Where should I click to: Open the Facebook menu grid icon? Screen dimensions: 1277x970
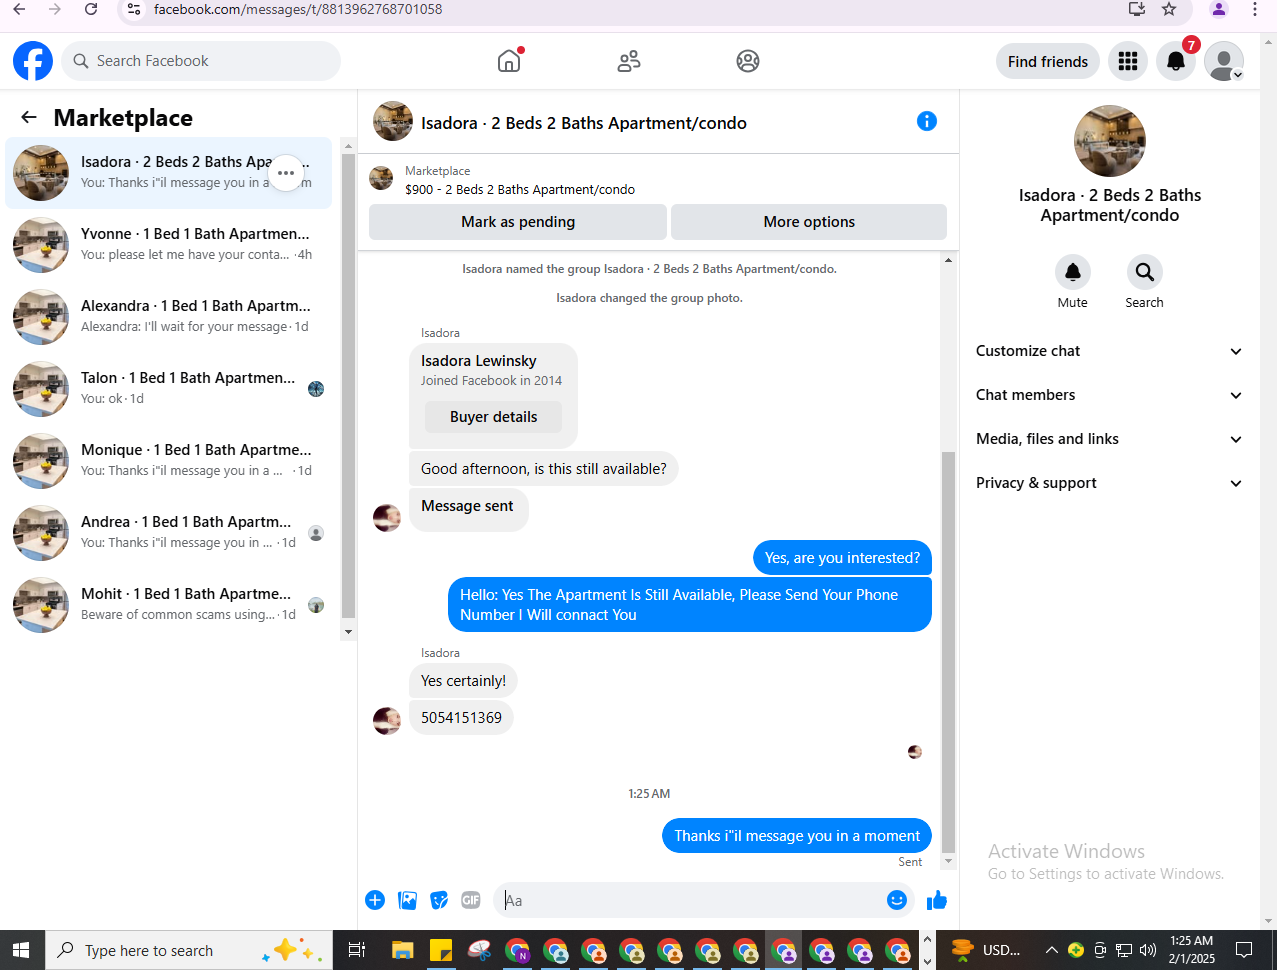(x=1128, y=61)
